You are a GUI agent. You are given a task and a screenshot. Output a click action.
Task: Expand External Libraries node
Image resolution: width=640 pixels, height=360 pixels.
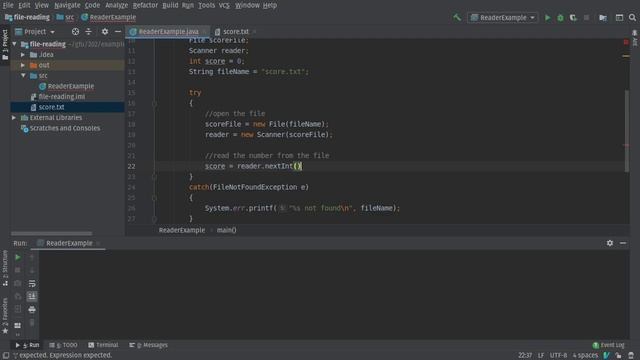[14, 118]
